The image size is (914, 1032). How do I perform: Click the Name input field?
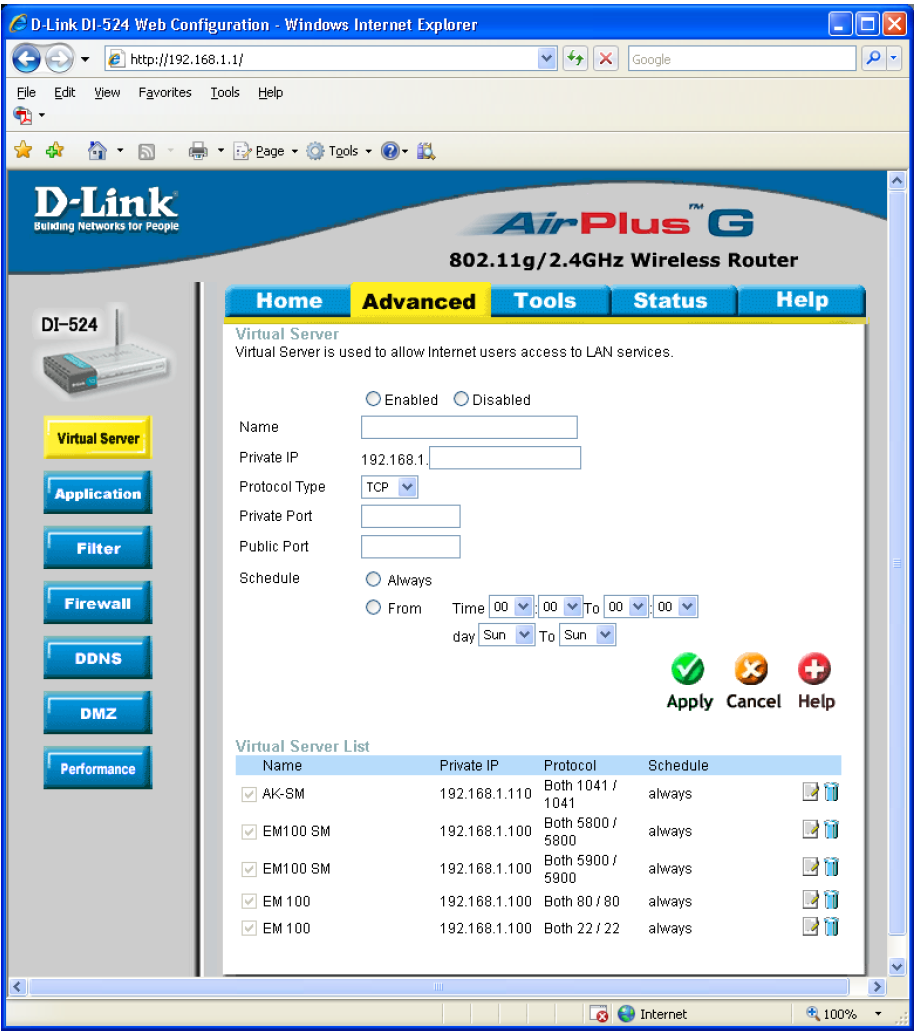(469, 427)
